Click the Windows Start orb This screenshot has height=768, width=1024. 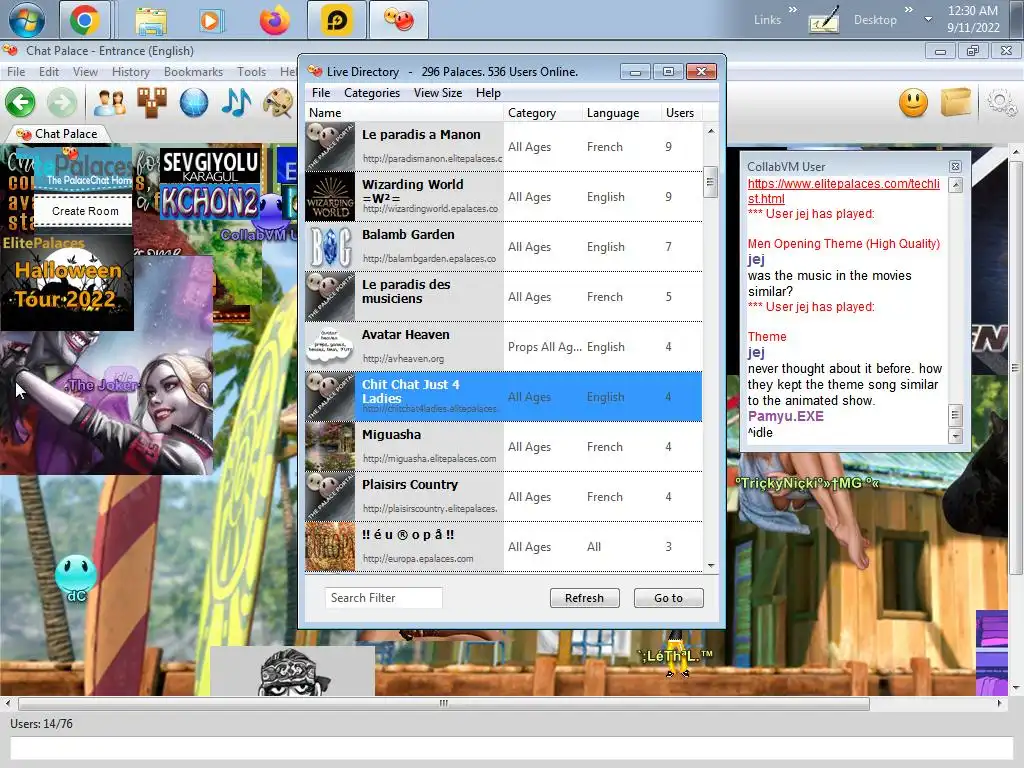[27, 20]
